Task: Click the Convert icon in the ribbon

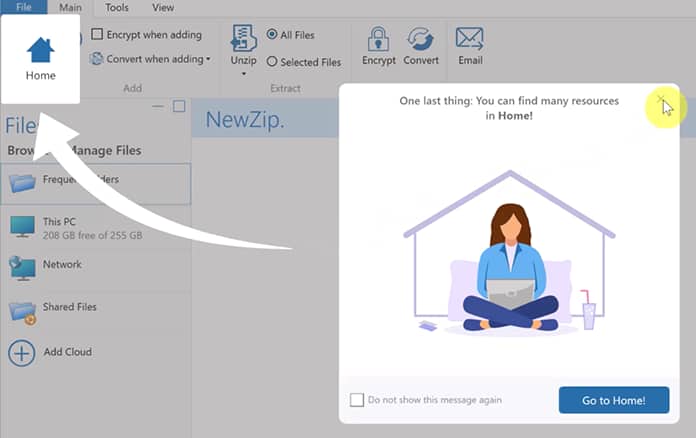Action: click(421, 39)
